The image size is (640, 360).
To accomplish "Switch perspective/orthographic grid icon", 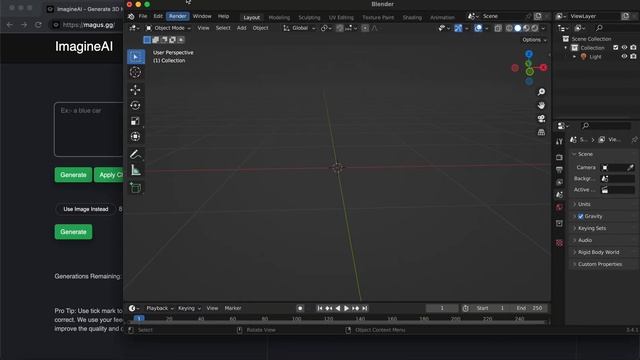I will 541,132.
